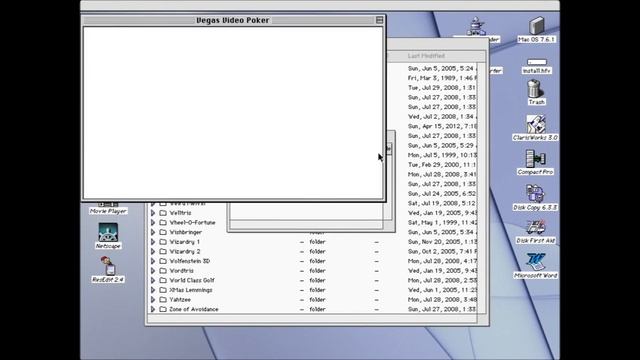Click the Welltris folder icon

click(163, 213)
